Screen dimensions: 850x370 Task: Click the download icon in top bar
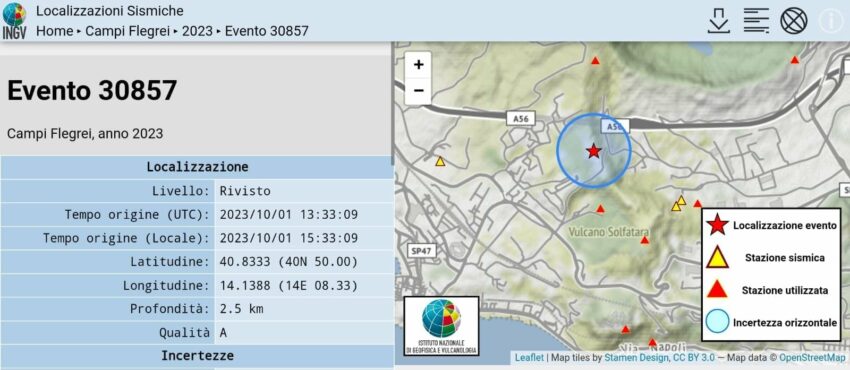click(718, 21)
